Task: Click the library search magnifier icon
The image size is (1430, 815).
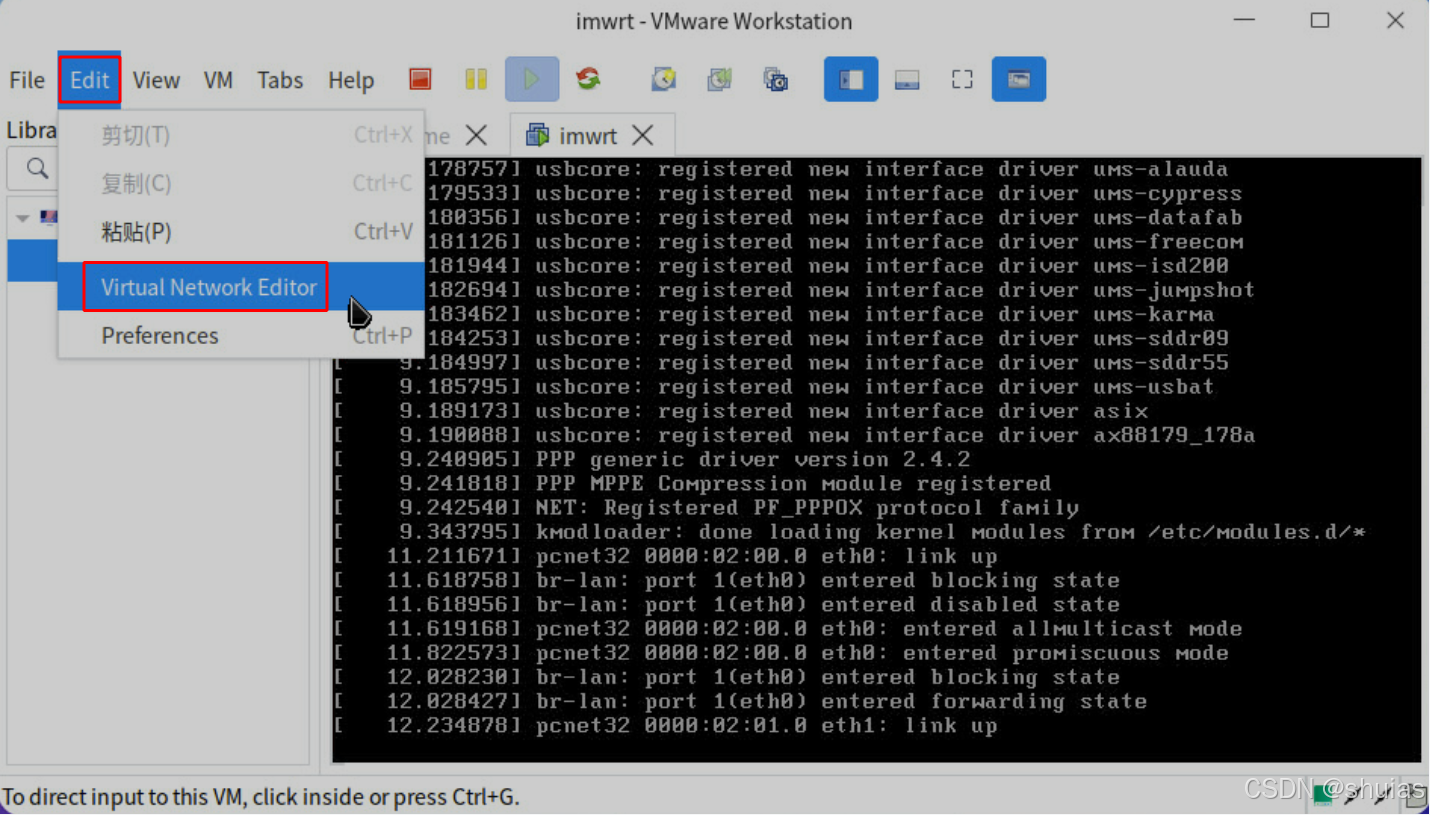Action: pos(37,168)
